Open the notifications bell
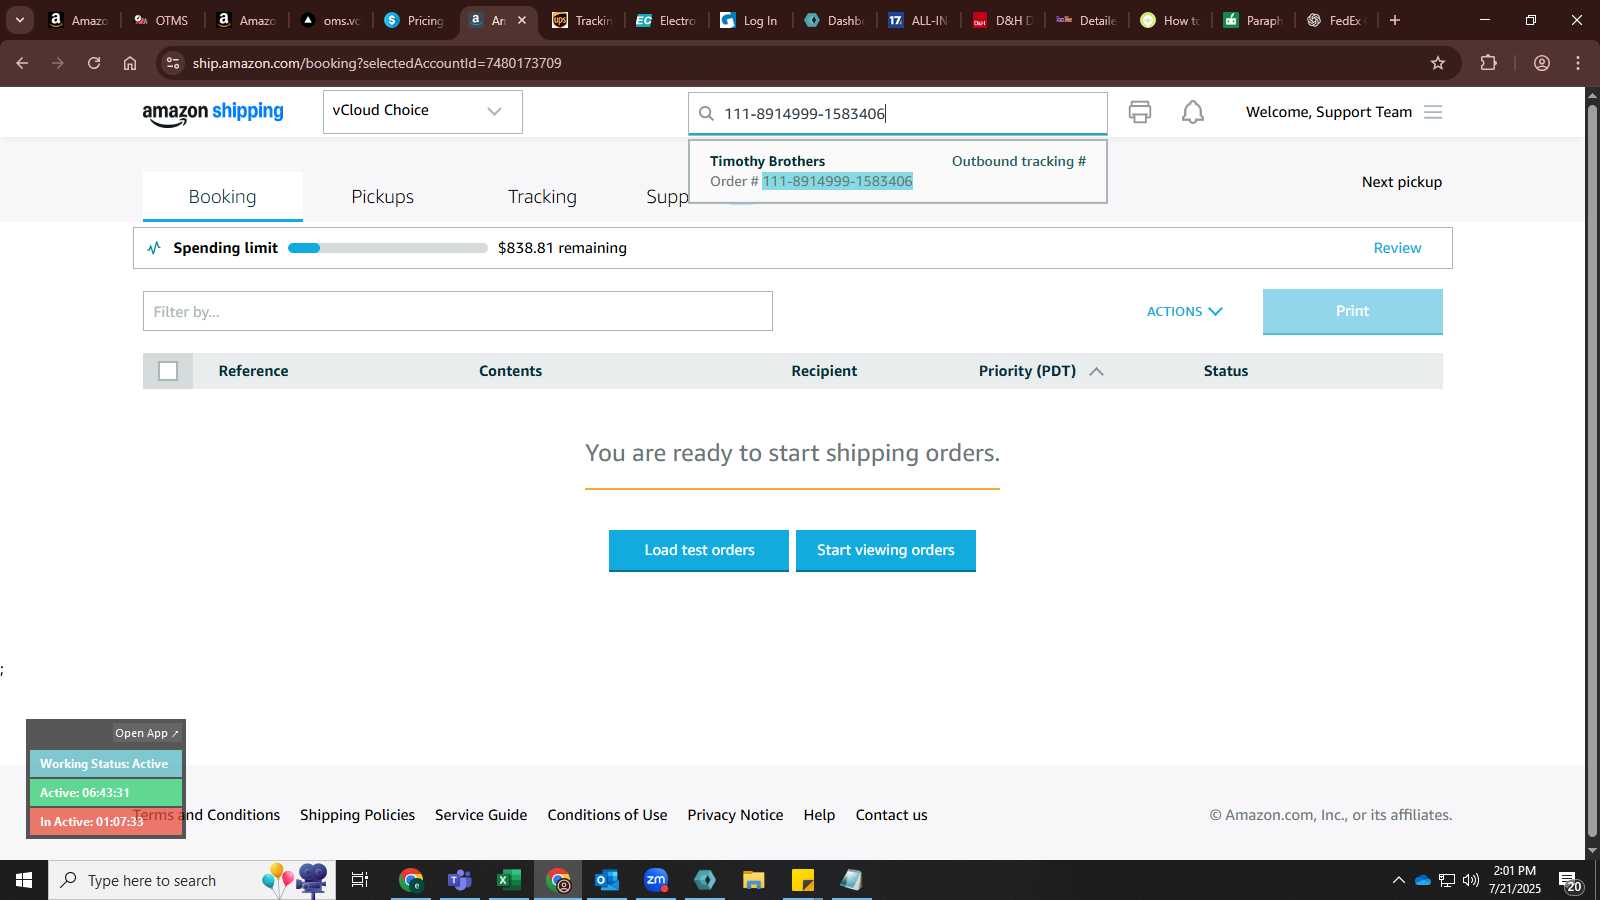The width and height of the screenshot is (1600, 900). 1193,112
